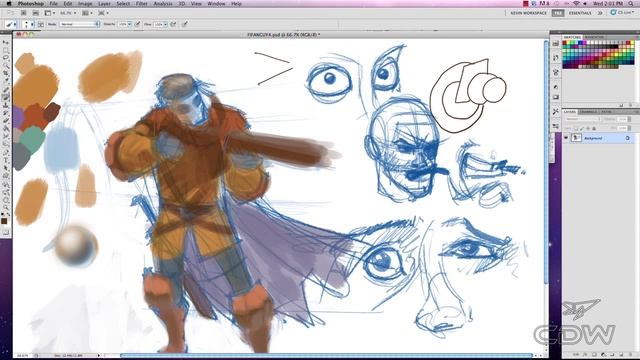Image resolution: width=640 pixels, height=360 pixels.
Task: Open the Filter menu
Action: (x=142, y=4)
